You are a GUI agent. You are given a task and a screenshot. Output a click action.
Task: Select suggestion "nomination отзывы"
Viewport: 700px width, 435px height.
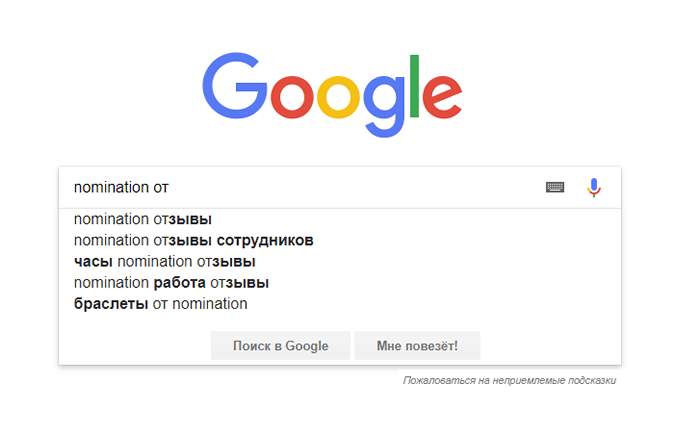click(143, 219)
